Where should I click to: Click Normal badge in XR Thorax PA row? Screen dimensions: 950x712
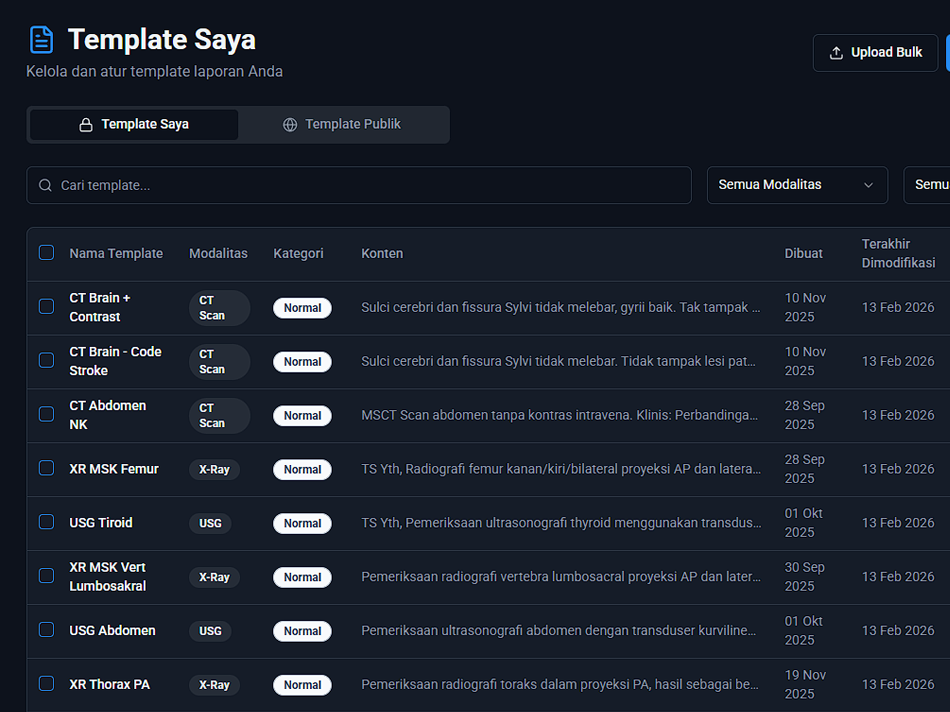click(302, 685)
